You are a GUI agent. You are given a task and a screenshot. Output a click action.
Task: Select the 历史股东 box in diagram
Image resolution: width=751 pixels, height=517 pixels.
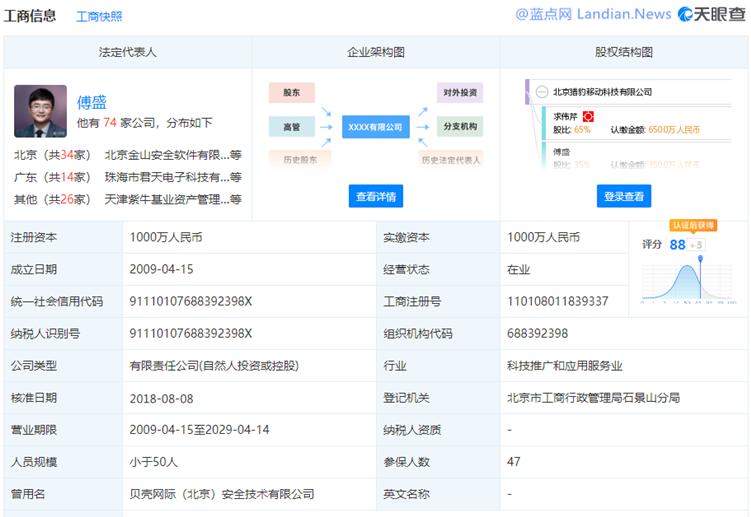point(300,159)
